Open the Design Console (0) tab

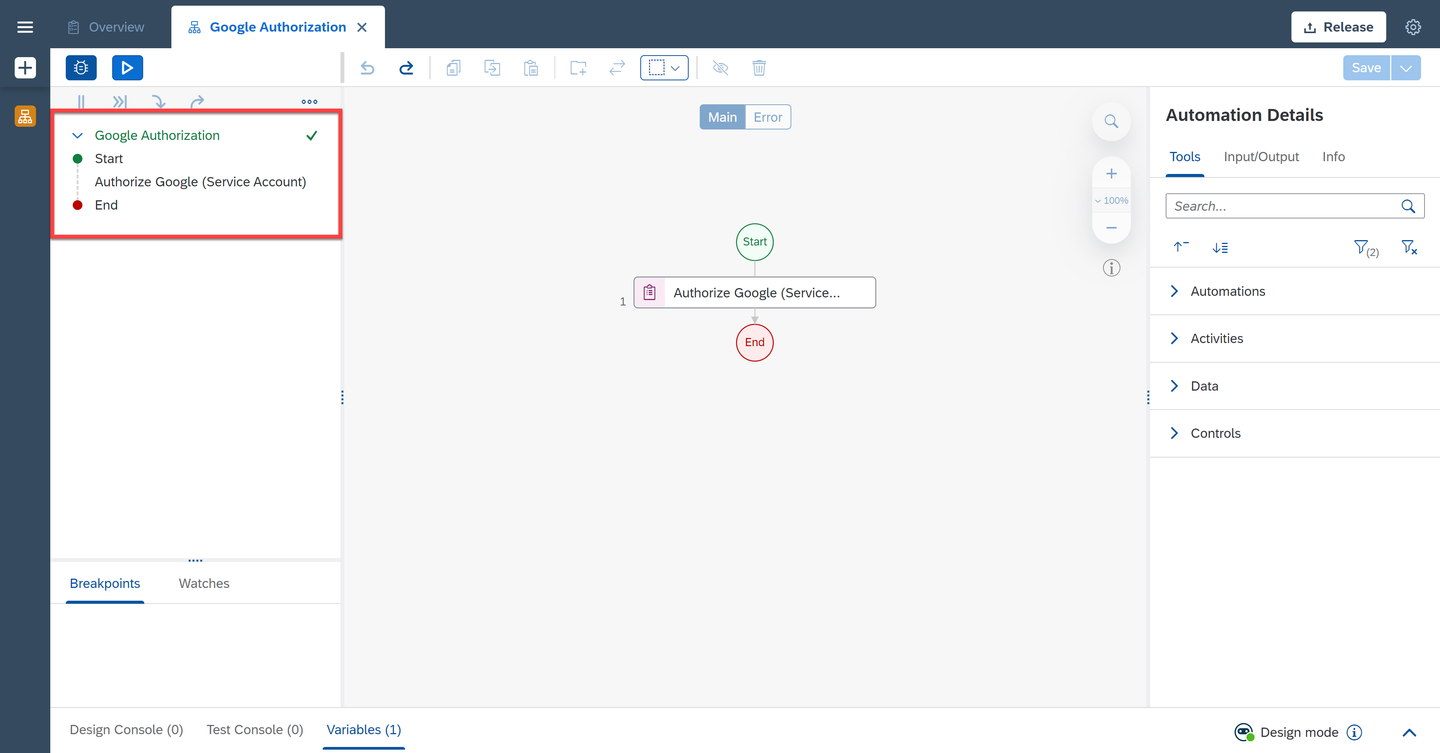tap(126, 730)
